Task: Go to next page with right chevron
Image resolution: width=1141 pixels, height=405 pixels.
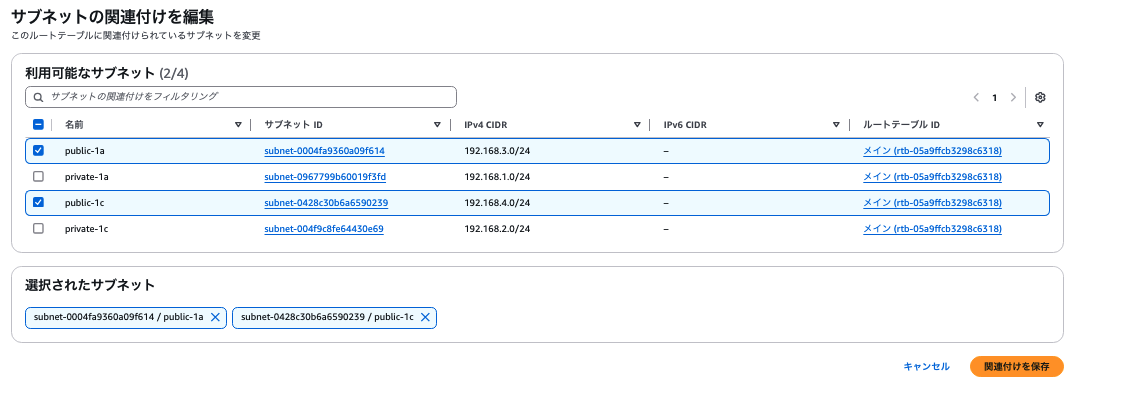Action: (1013, 97)
